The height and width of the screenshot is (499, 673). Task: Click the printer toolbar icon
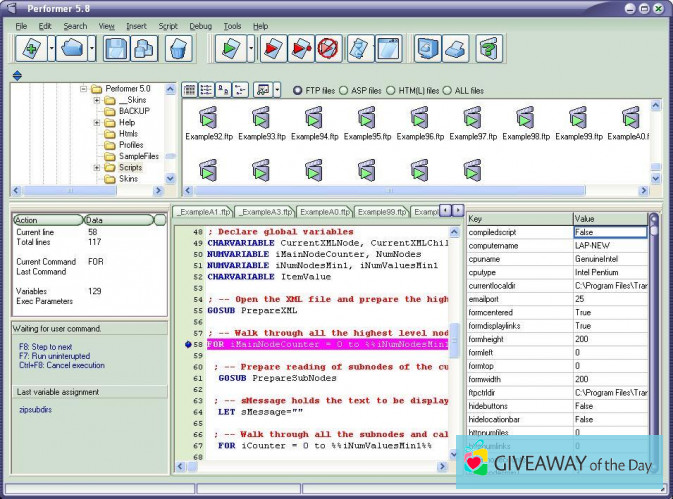point(454,48)
